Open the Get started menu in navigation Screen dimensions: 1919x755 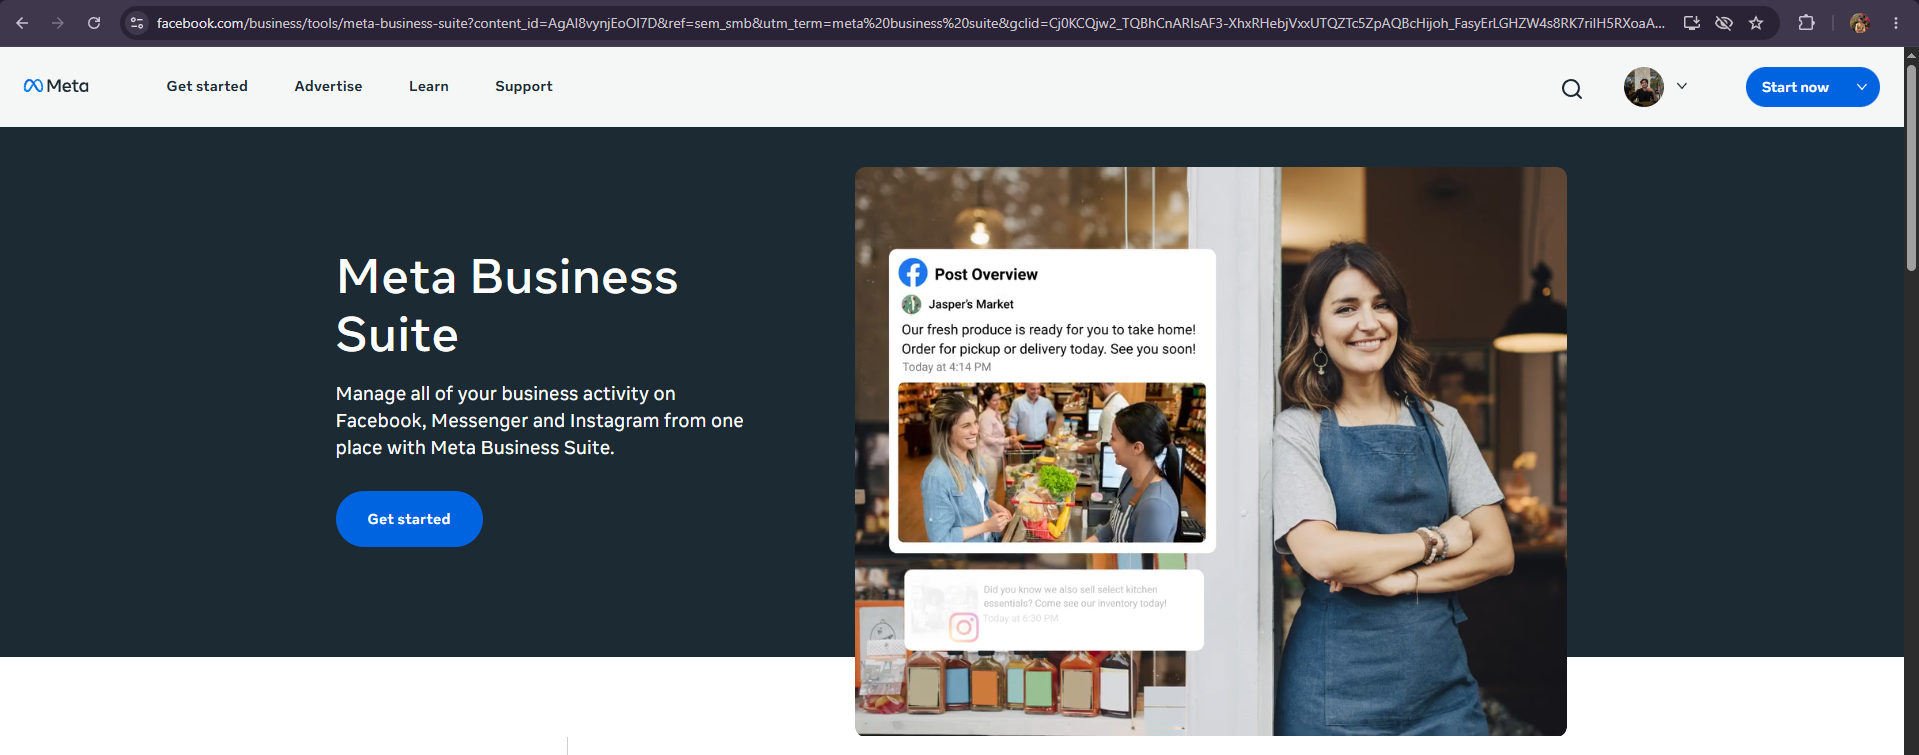tap(207, 86)
